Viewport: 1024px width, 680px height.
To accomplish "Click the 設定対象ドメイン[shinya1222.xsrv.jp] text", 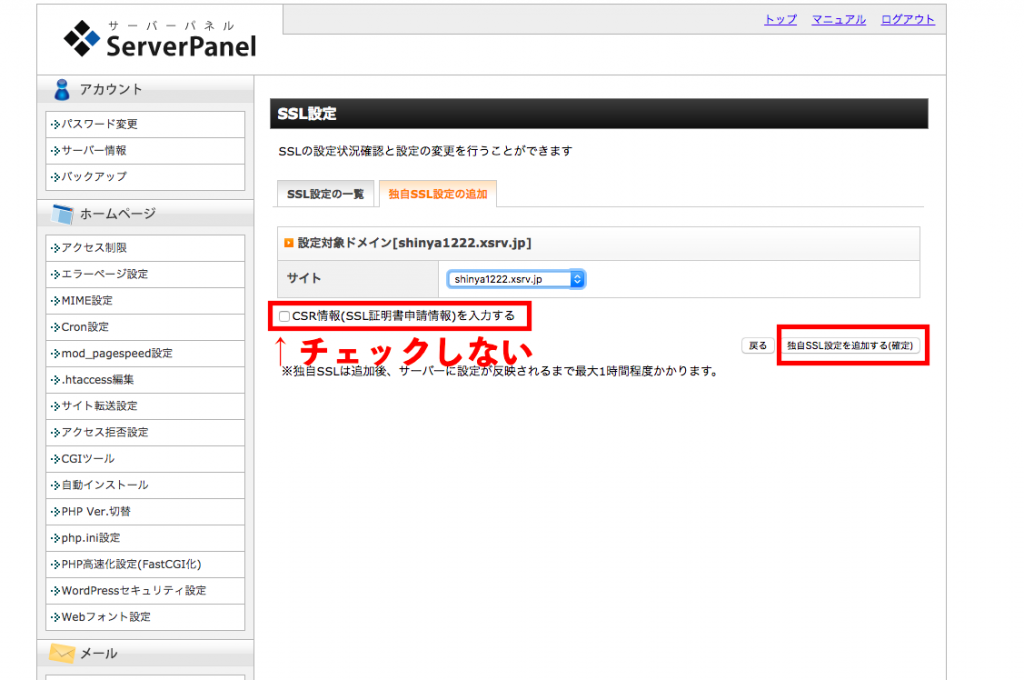I will tap(414, 243).
